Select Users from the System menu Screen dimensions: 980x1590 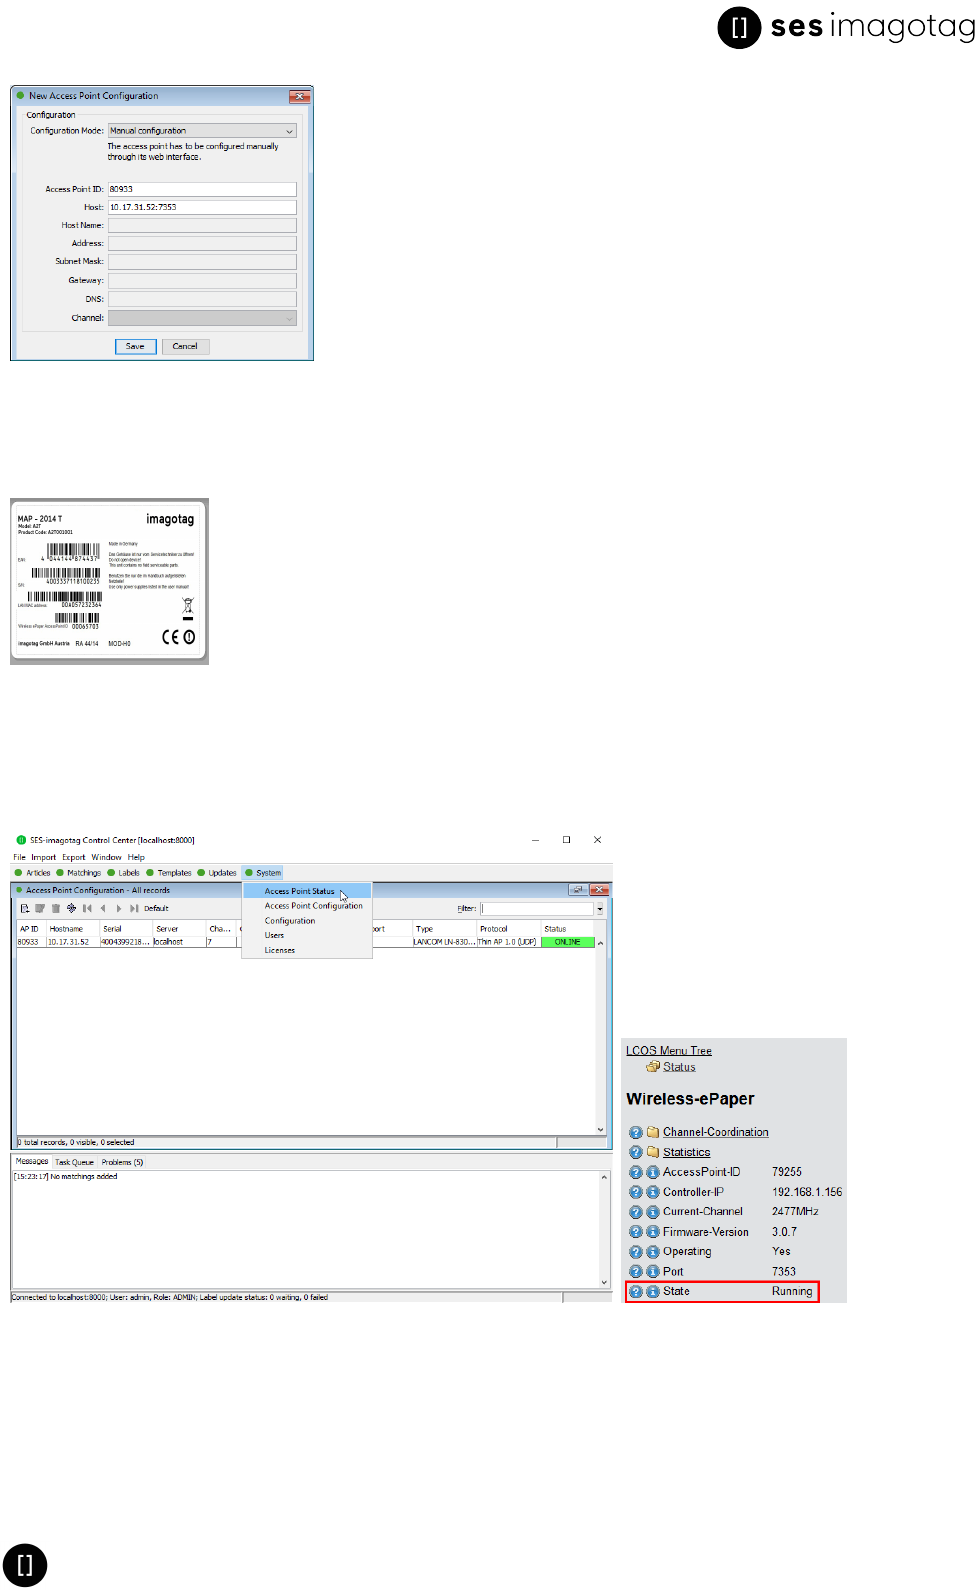307,935
